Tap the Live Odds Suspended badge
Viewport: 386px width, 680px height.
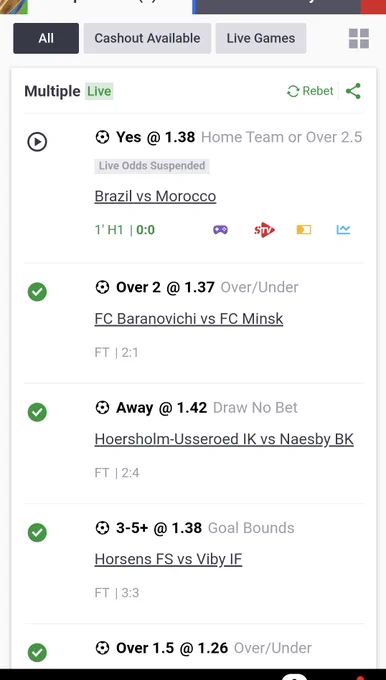point(152,166)
